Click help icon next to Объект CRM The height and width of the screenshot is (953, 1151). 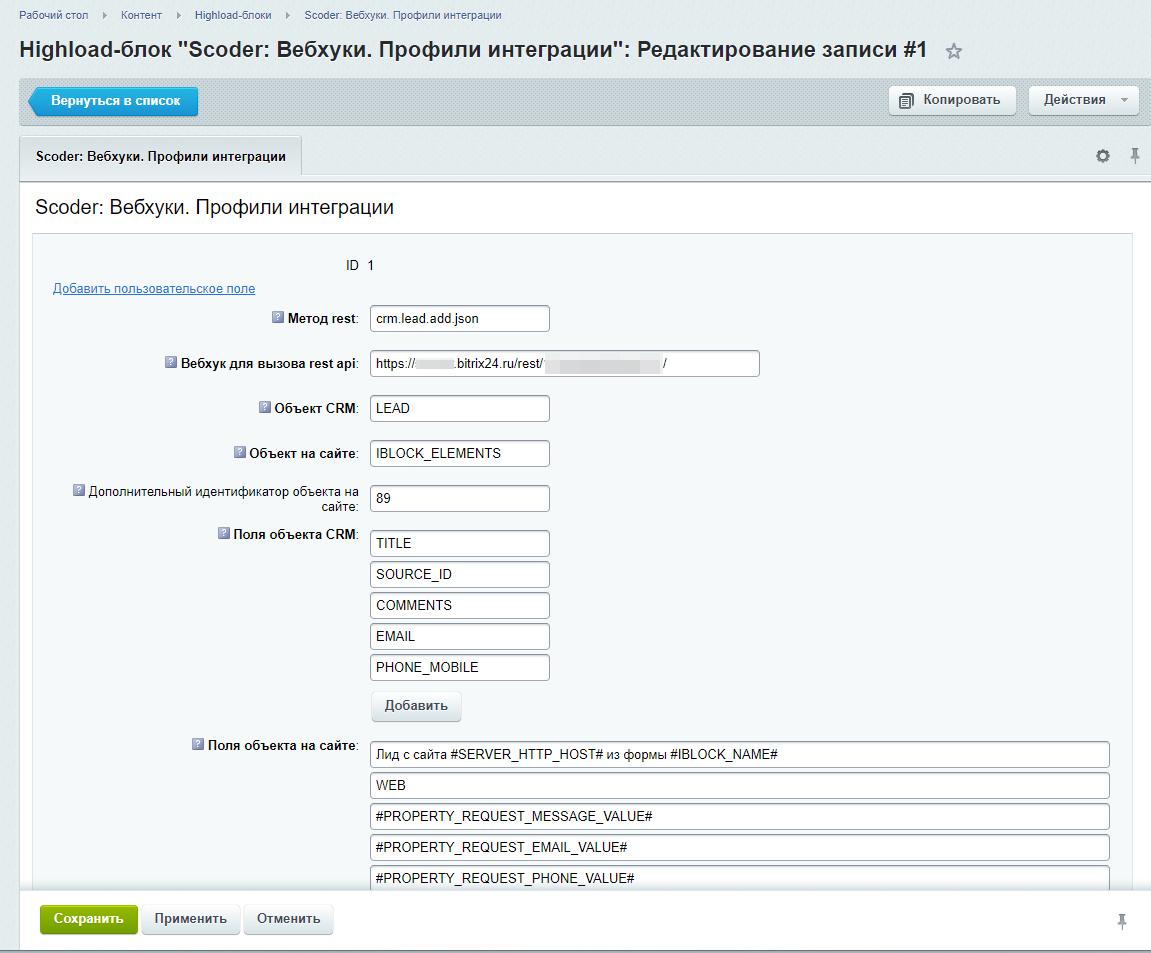pyautogui.click(x=265, y=408)
